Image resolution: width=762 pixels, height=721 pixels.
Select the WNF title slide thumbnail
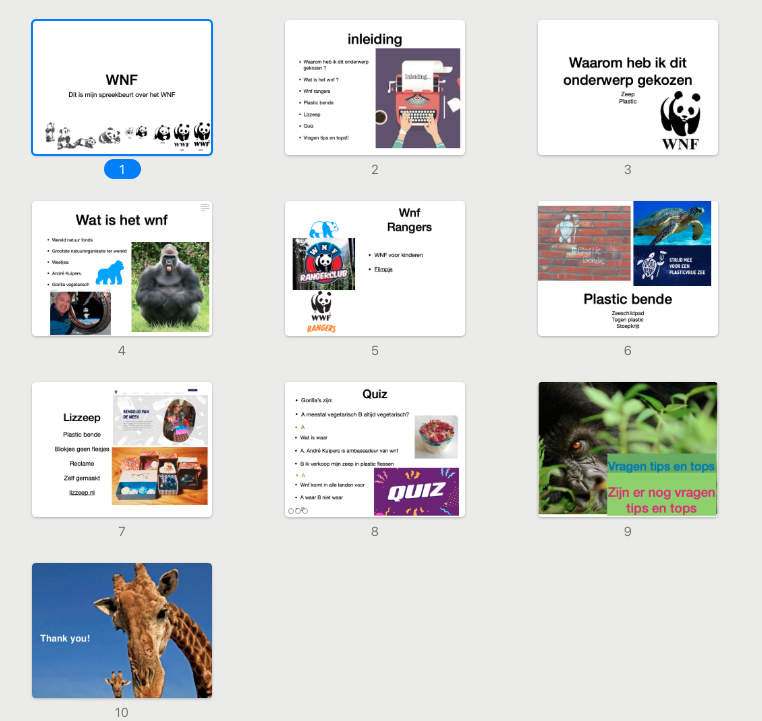122,87
